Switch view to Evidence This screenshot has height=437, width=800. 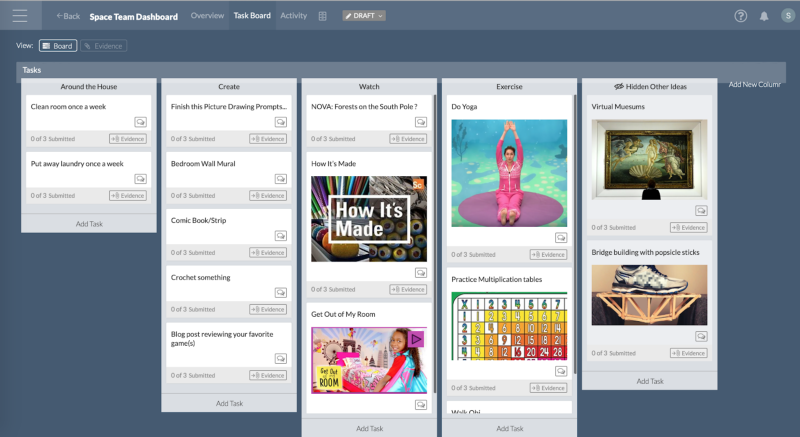tap(104, 46)
